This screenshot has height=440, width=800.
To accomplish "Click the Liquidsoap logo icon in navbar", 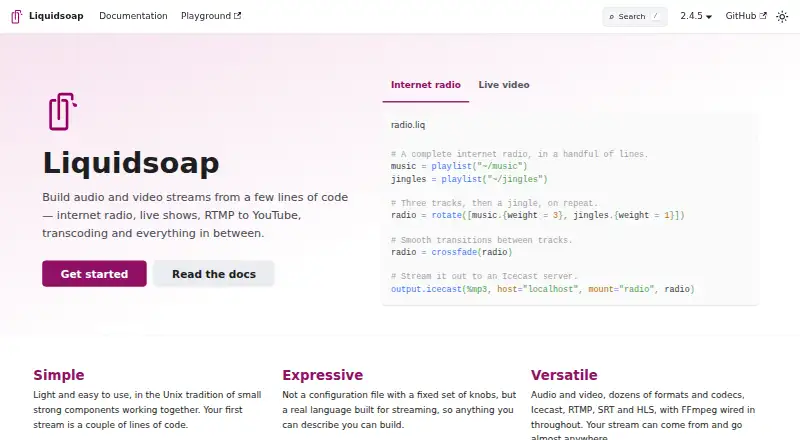I will 17,16.
